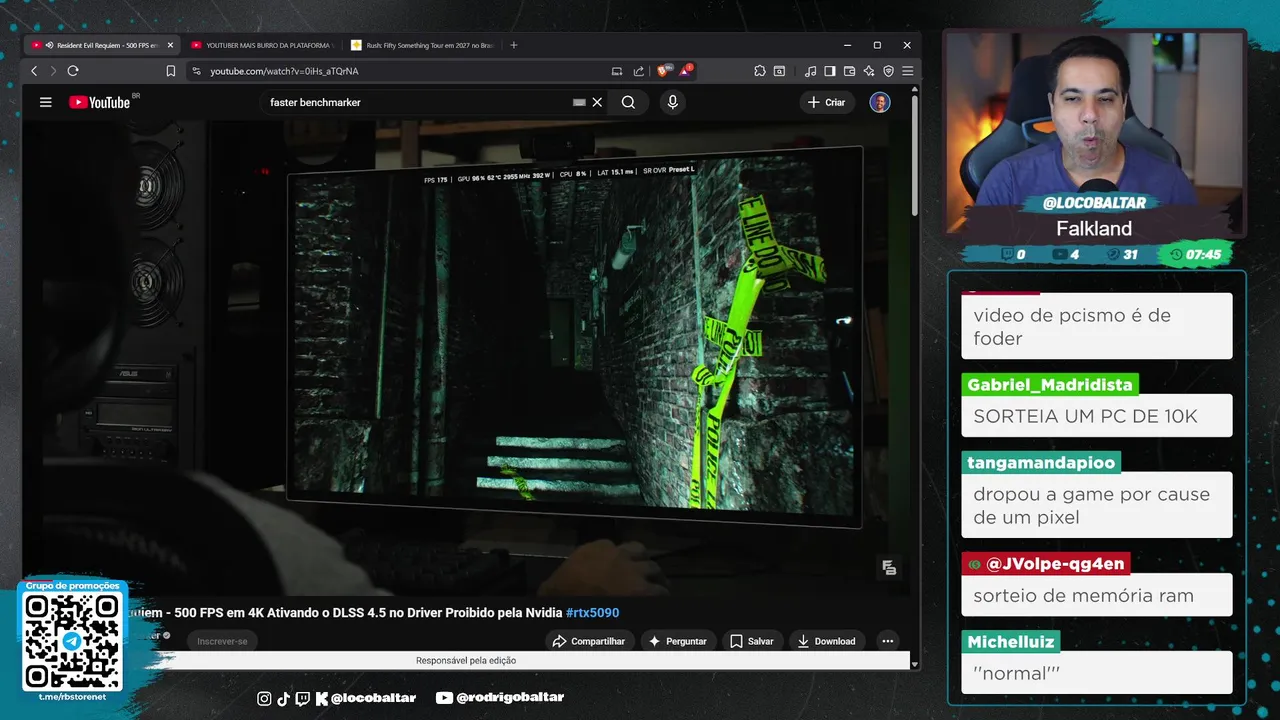1280x720 pixels.
Task: Click the @JVolpe-qg4en chat username
Action: pyautogui.click(x=1046, y=564)
